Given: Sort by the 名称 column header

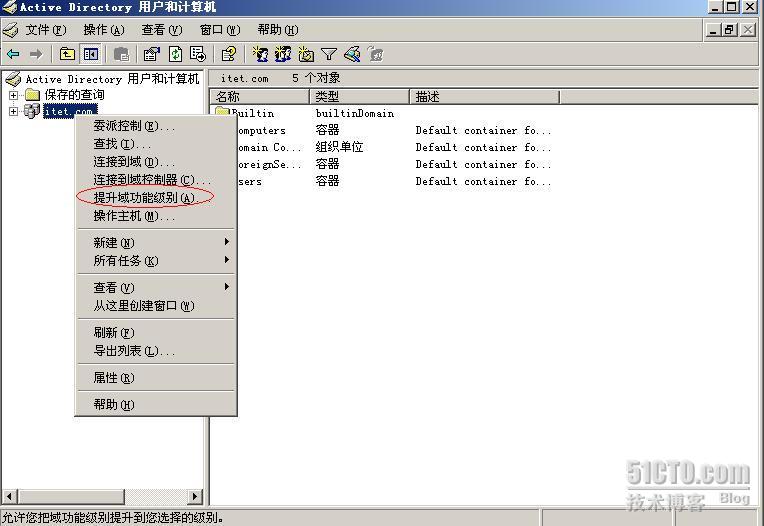Looking at the screenshot, I should 260,96.
